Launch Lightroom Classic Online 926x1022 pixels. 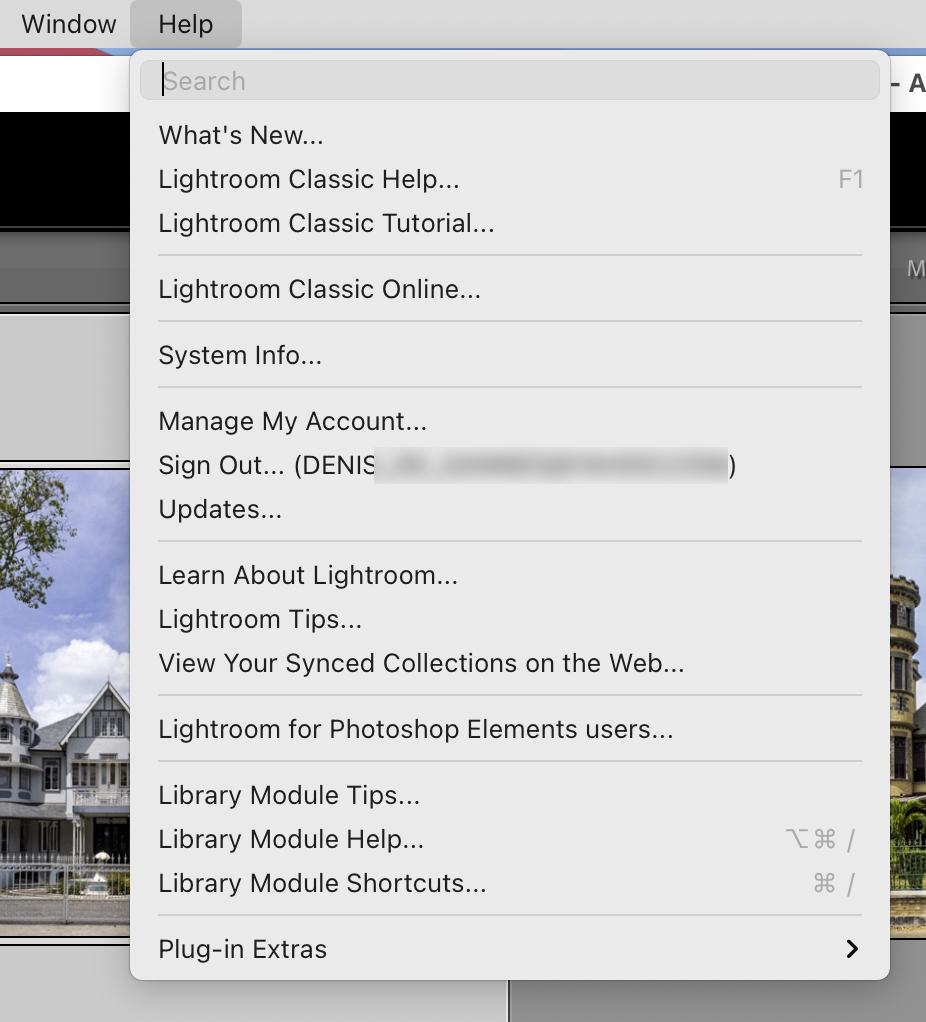[320, 289]
